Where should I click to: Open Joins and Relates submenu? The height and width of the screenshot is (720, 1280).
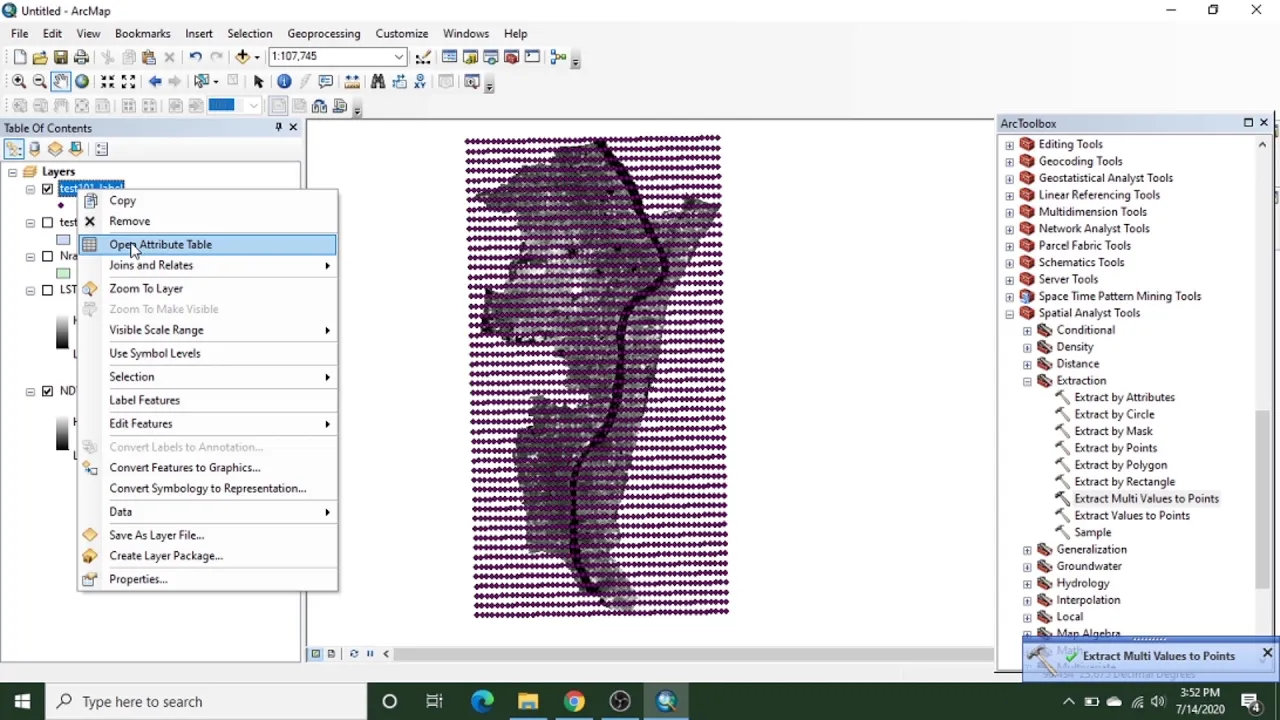(208, 265)
